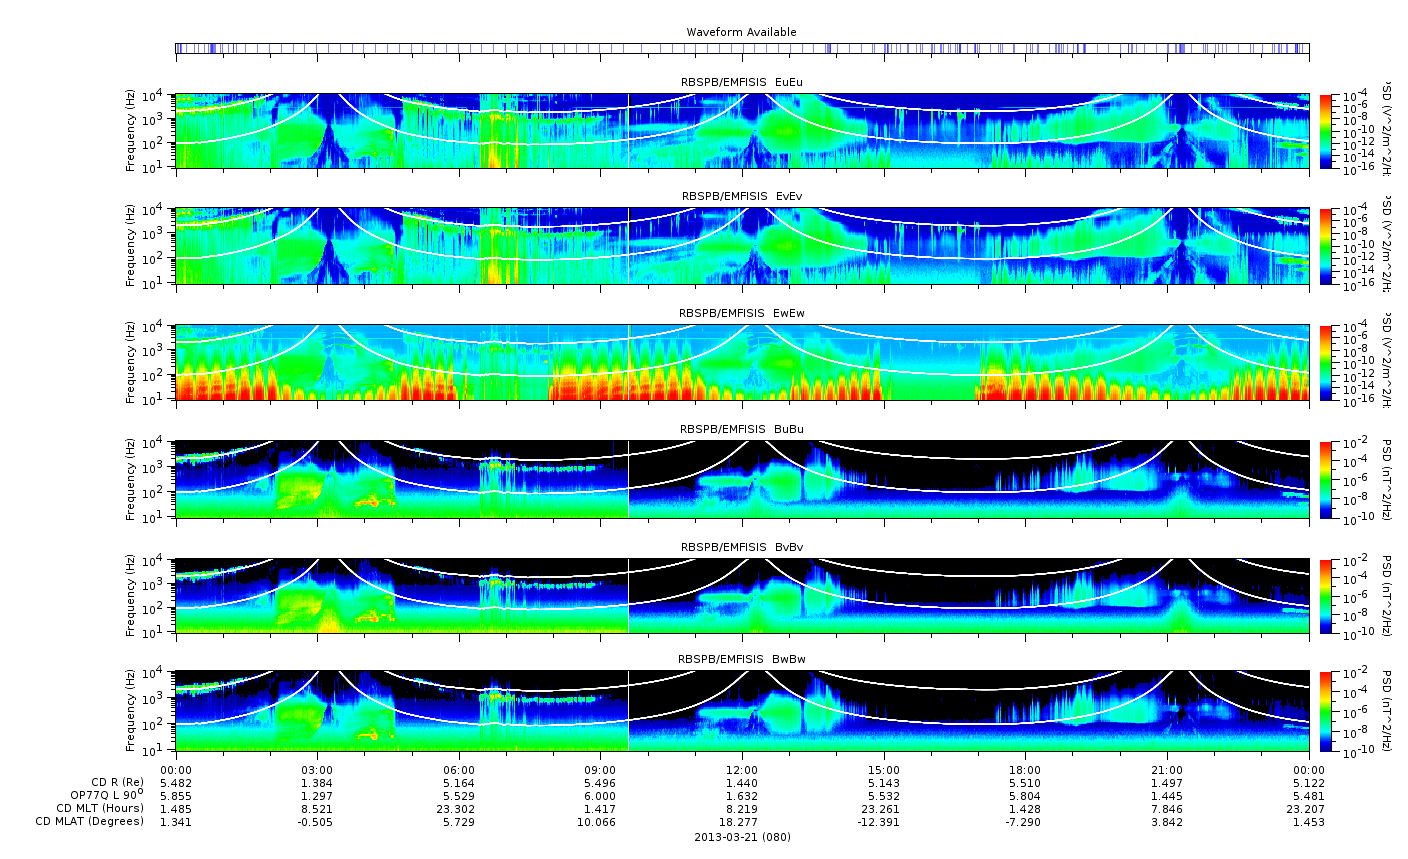Click the 'RBSPB/EMFISIS BvBv' panel title
The image size is (1408, 859).
click(x=741, y=548)
